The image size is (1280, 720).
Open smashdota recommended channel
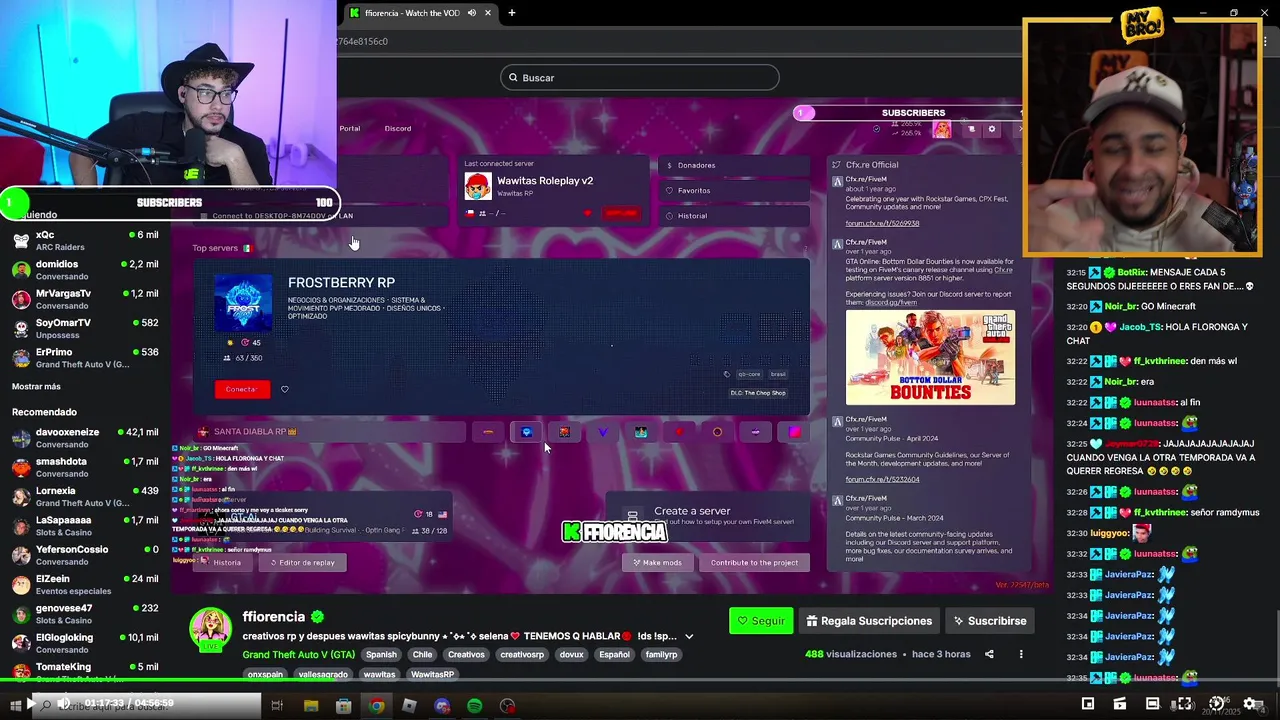click(x=84, y=467)
